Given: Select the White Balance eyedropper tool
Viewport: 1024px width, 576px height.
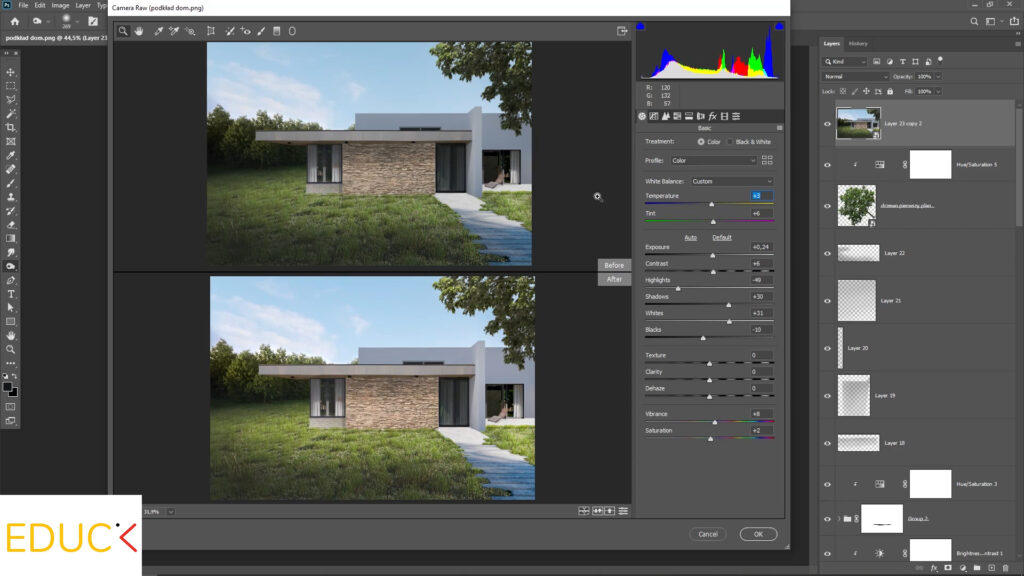Looking at the screenshot, I should click(x=159, y=31).
